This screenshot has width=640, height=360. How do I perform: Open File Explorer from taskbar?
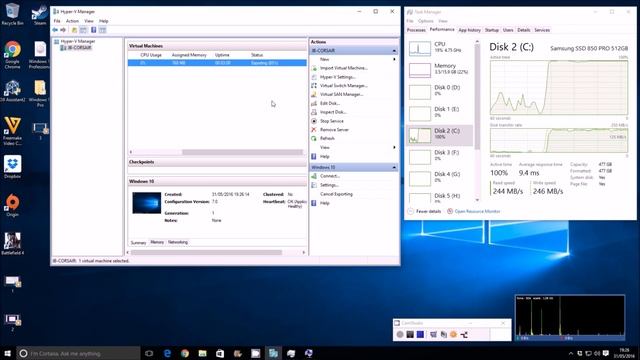pos(202,353)
